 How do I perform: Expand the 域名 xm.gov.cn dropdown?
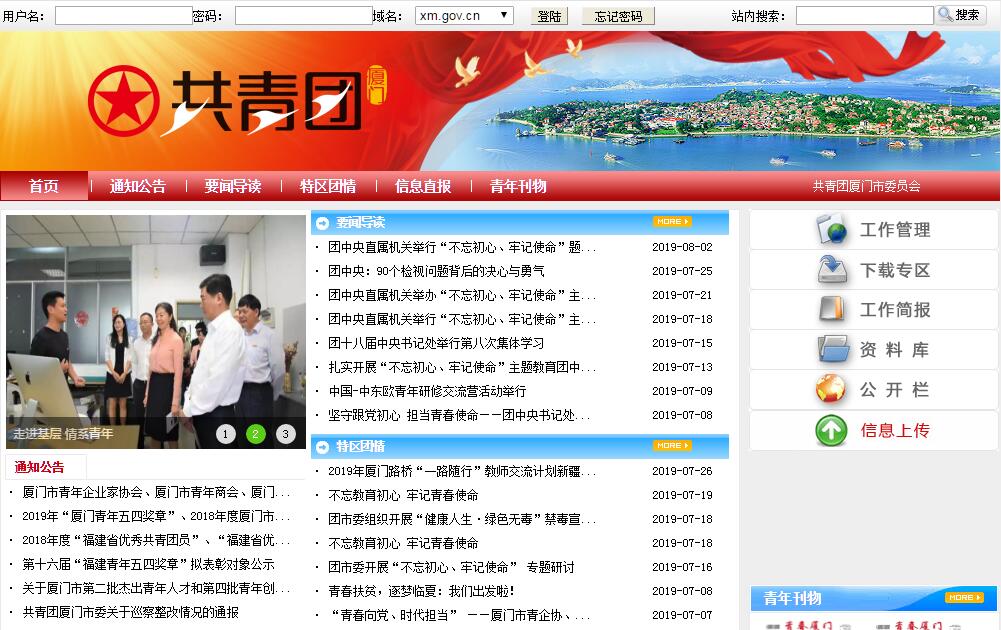coord(465,16)
